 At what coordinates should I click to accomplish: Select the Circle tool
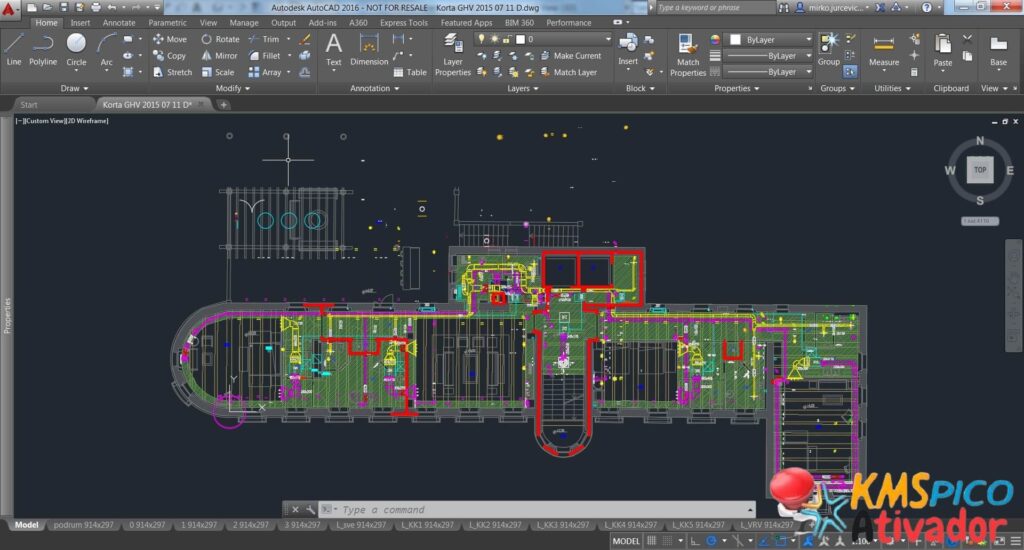(76, 50)
